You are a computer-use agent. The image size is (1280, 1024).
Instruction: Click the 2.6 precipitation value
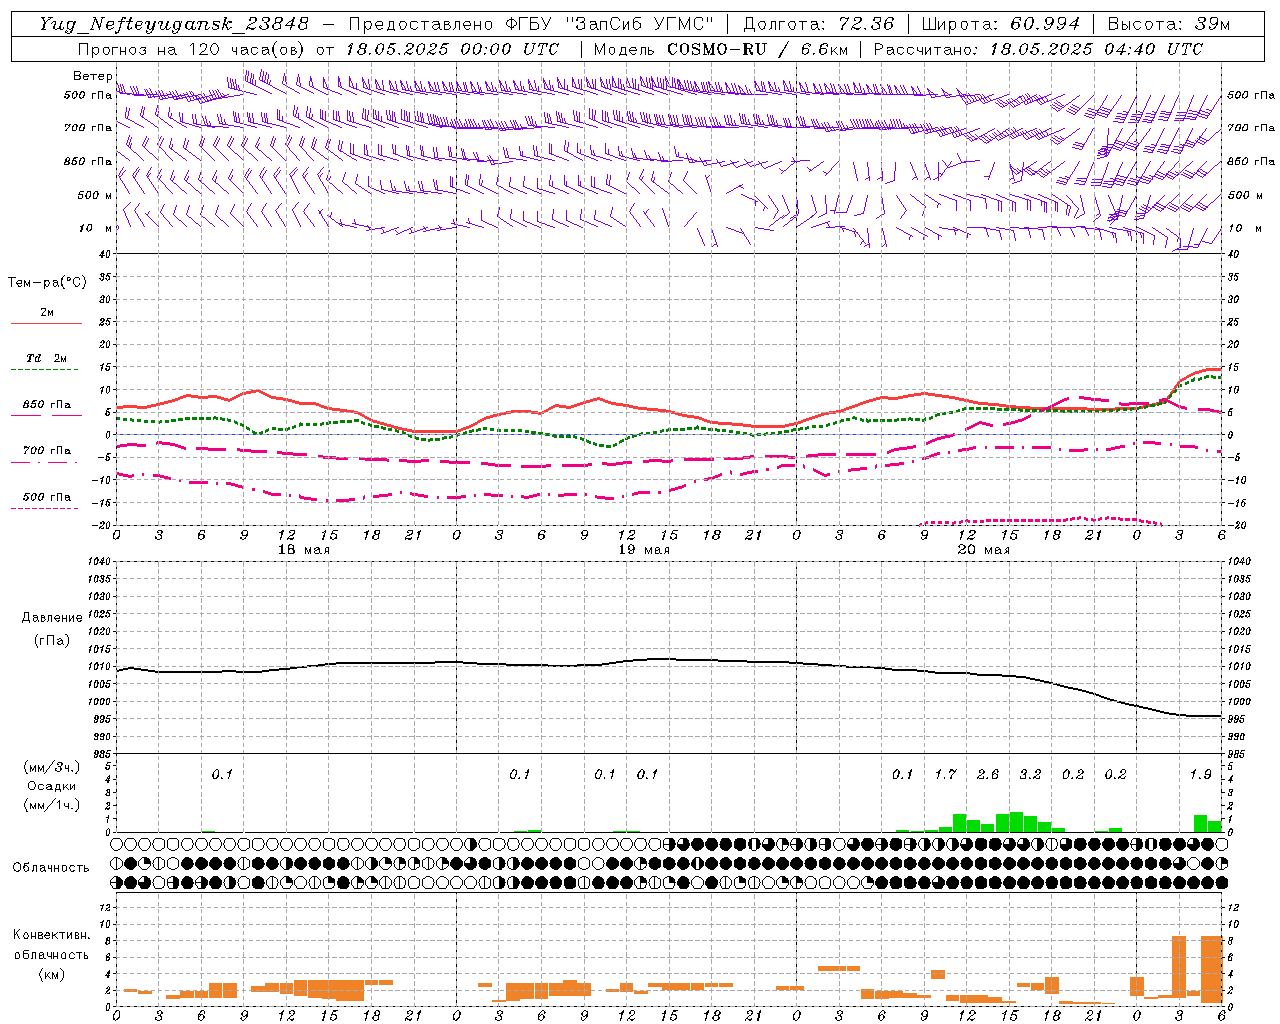[988, 774]
